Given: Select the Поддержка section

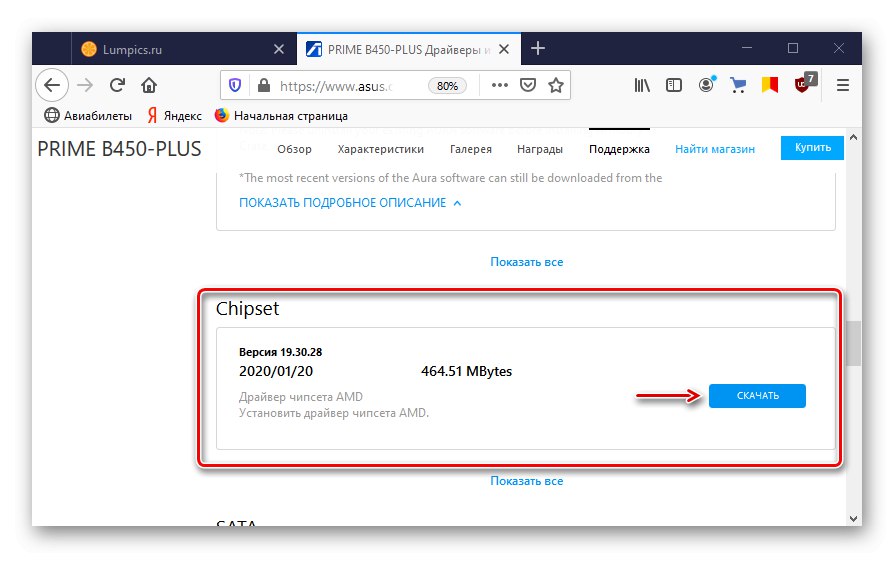Looking at the screenshot, I should [x=619, y=149].
